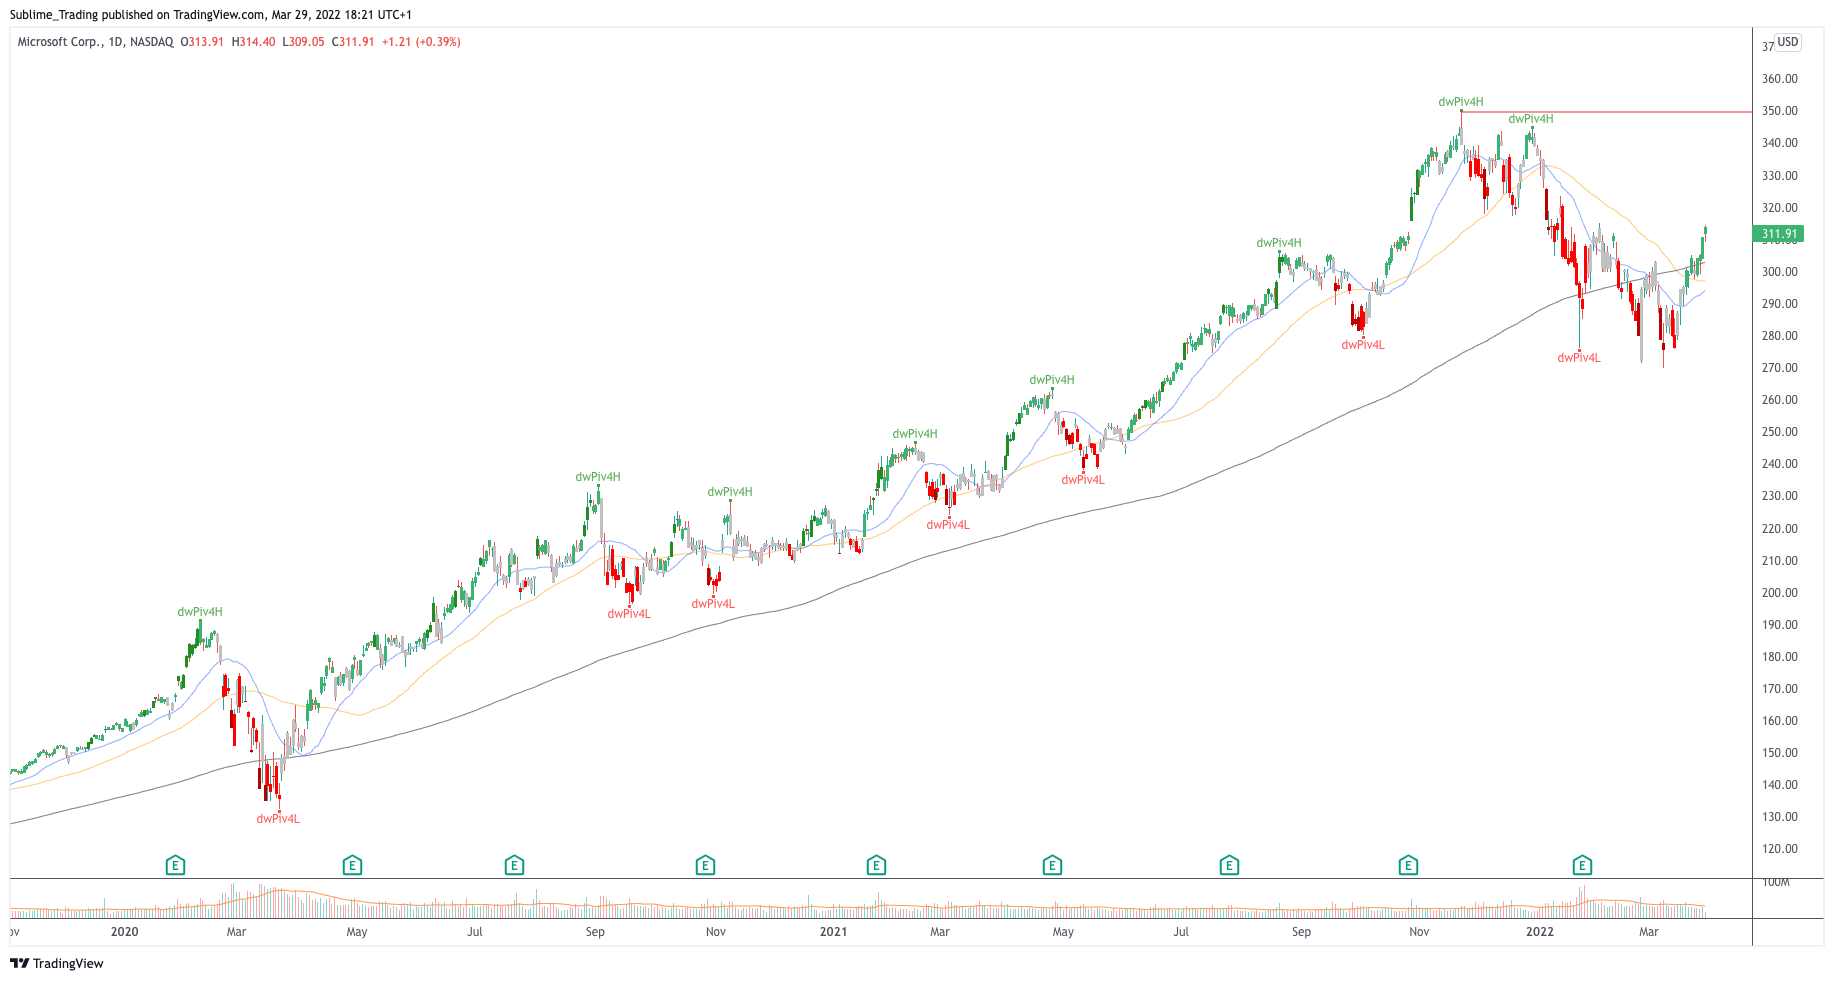The height and width of the screenshot is (981, 1834).
Task: Click the dwPiv4H label near May 2021
Action: (x=1052, y=380)
